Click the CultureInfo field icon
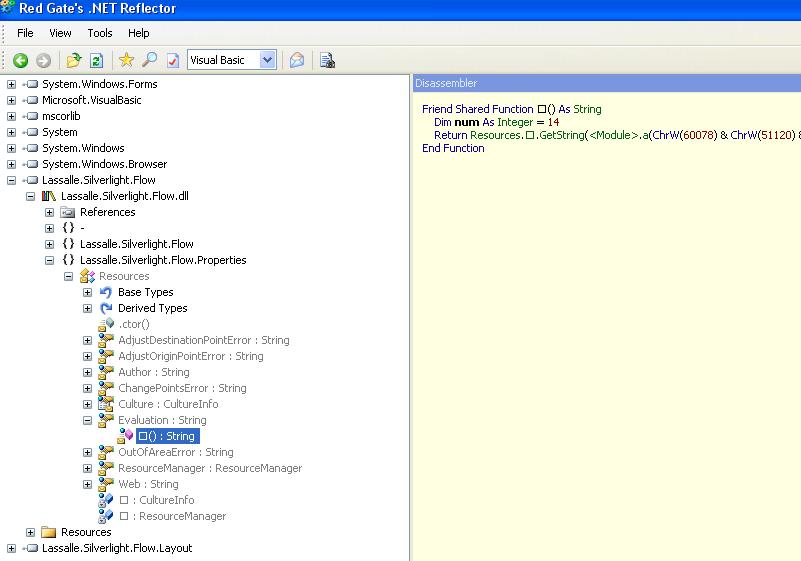Viewport: 801px width, 561px height. (x=106, y=500)
